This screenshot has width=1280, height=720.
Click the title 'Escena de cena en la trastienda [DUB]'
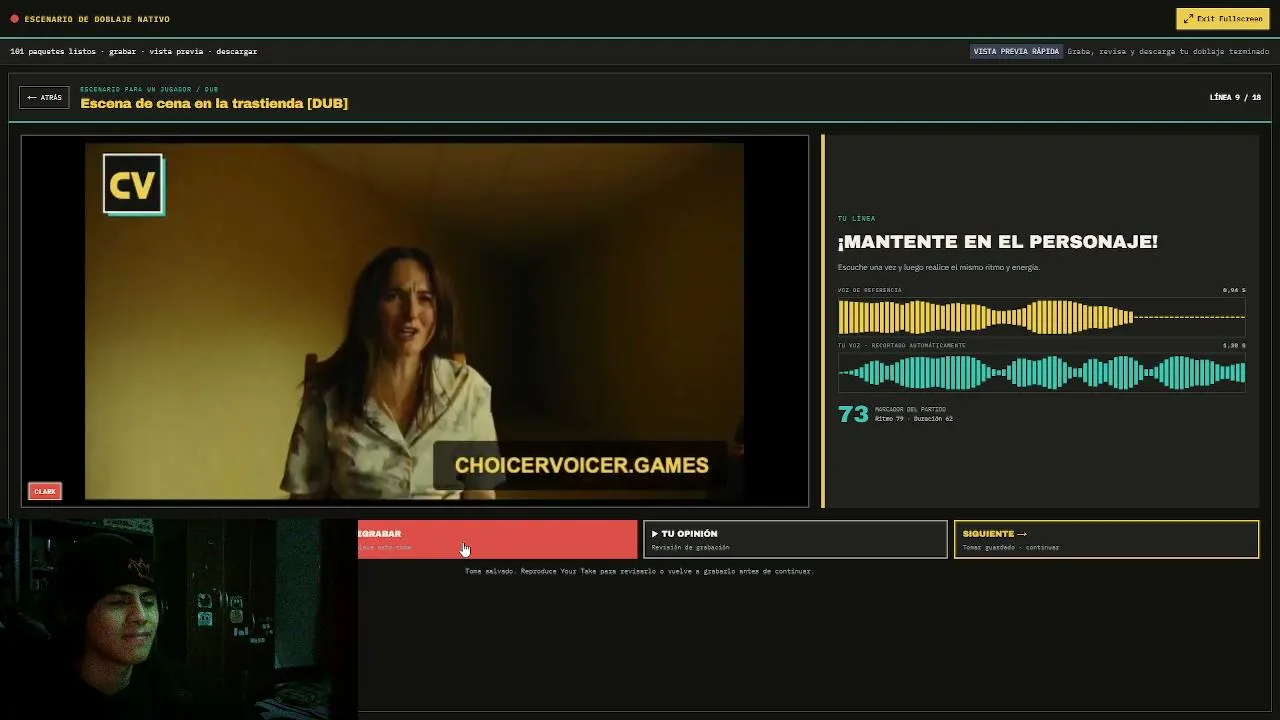click(214, 103)
